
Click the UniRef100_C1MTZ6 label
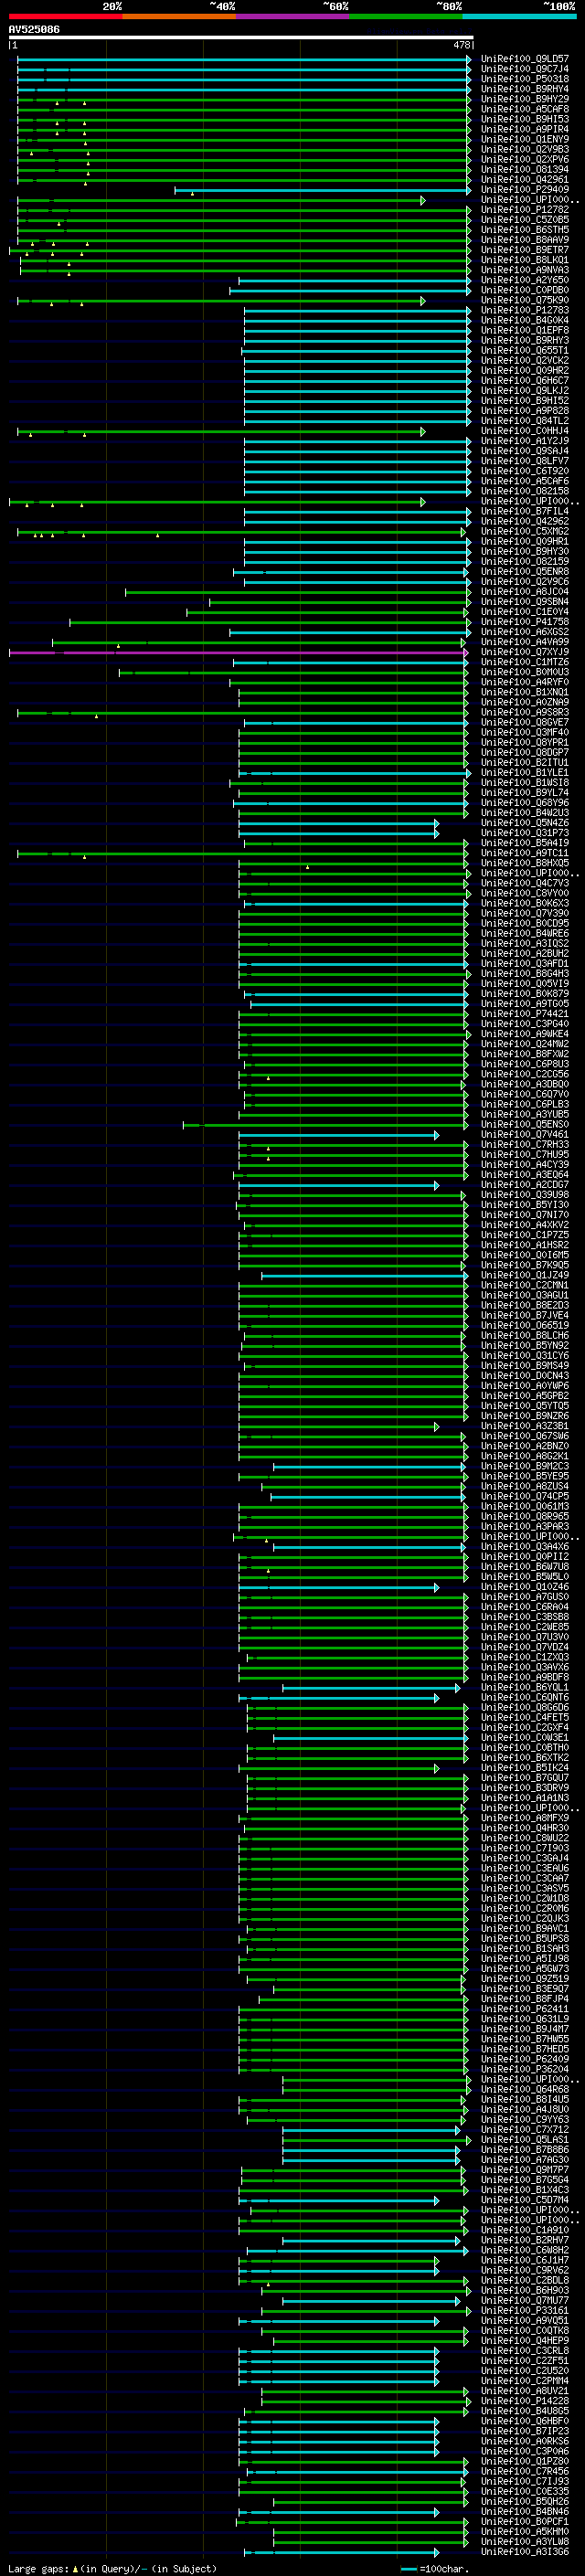pyautogui.click(x=524, y=662)
